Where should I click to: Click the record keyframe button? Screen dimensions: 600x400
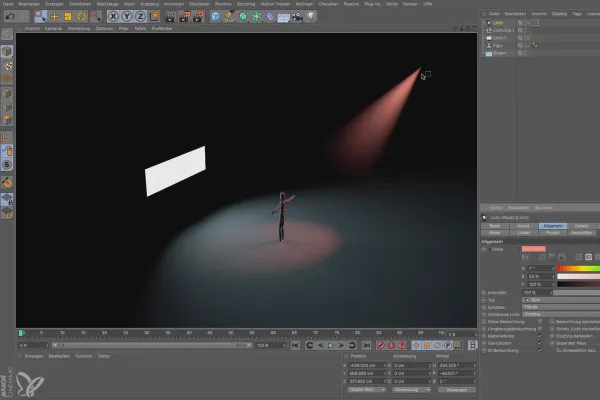[380, 345]
